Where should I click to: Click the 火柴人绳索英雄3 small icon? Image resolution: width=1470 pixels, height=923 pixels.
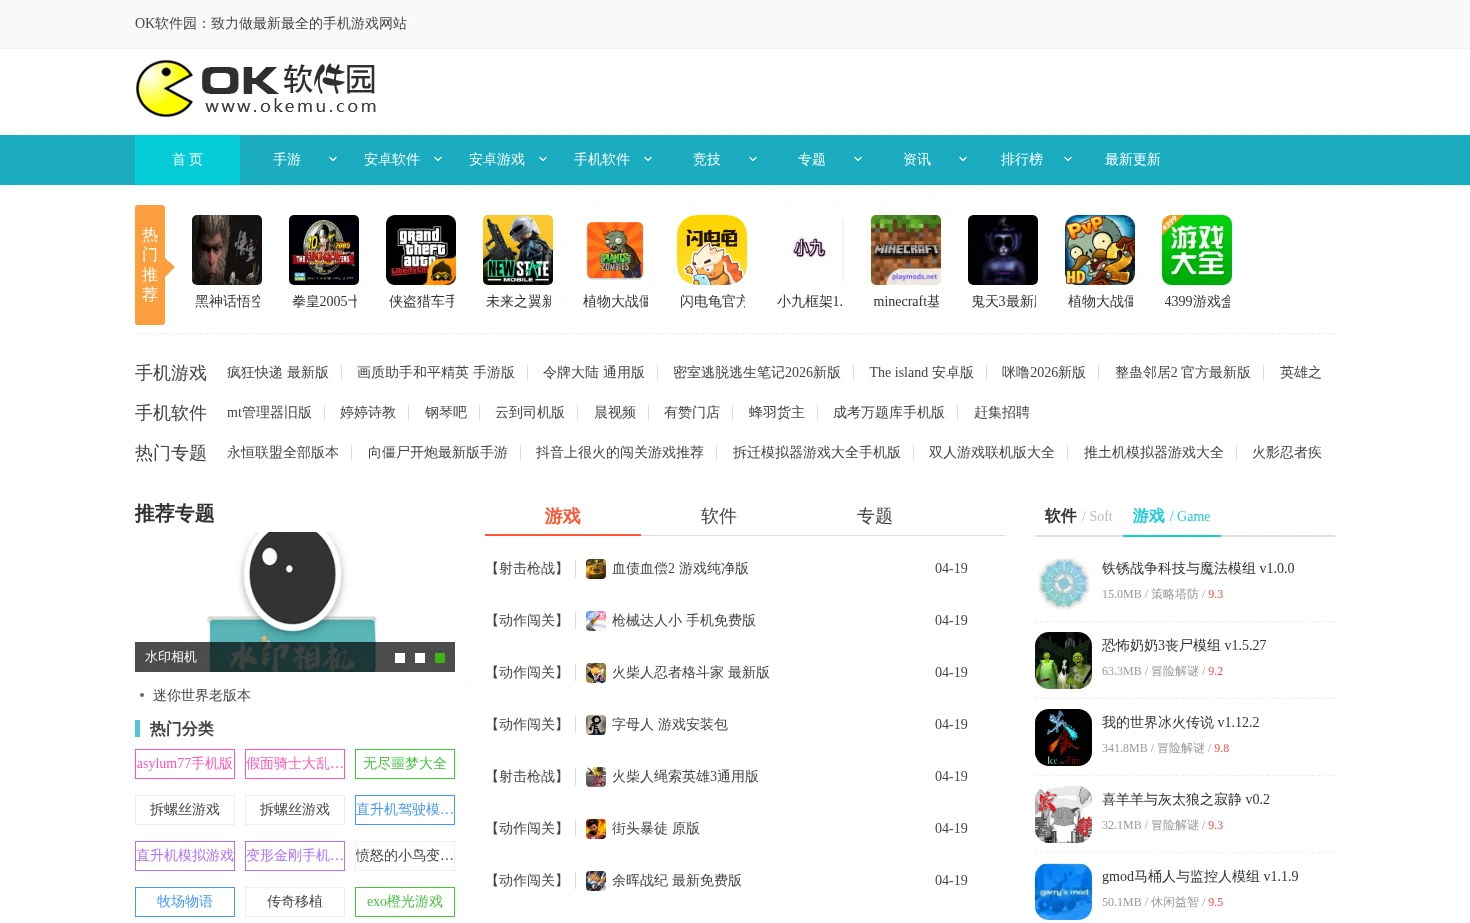coord(596,777)
